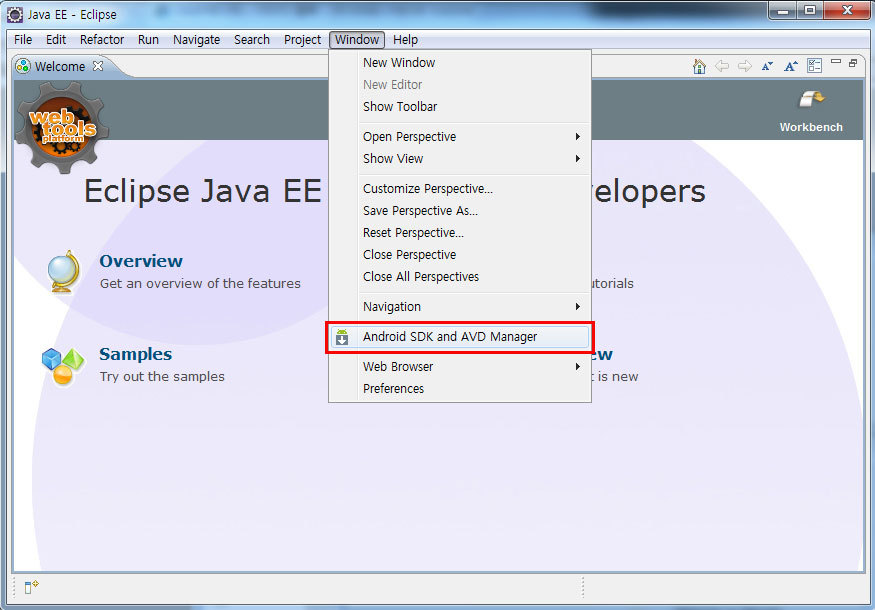Open the Help menu
875x610 pixels.
coord(405,40)
